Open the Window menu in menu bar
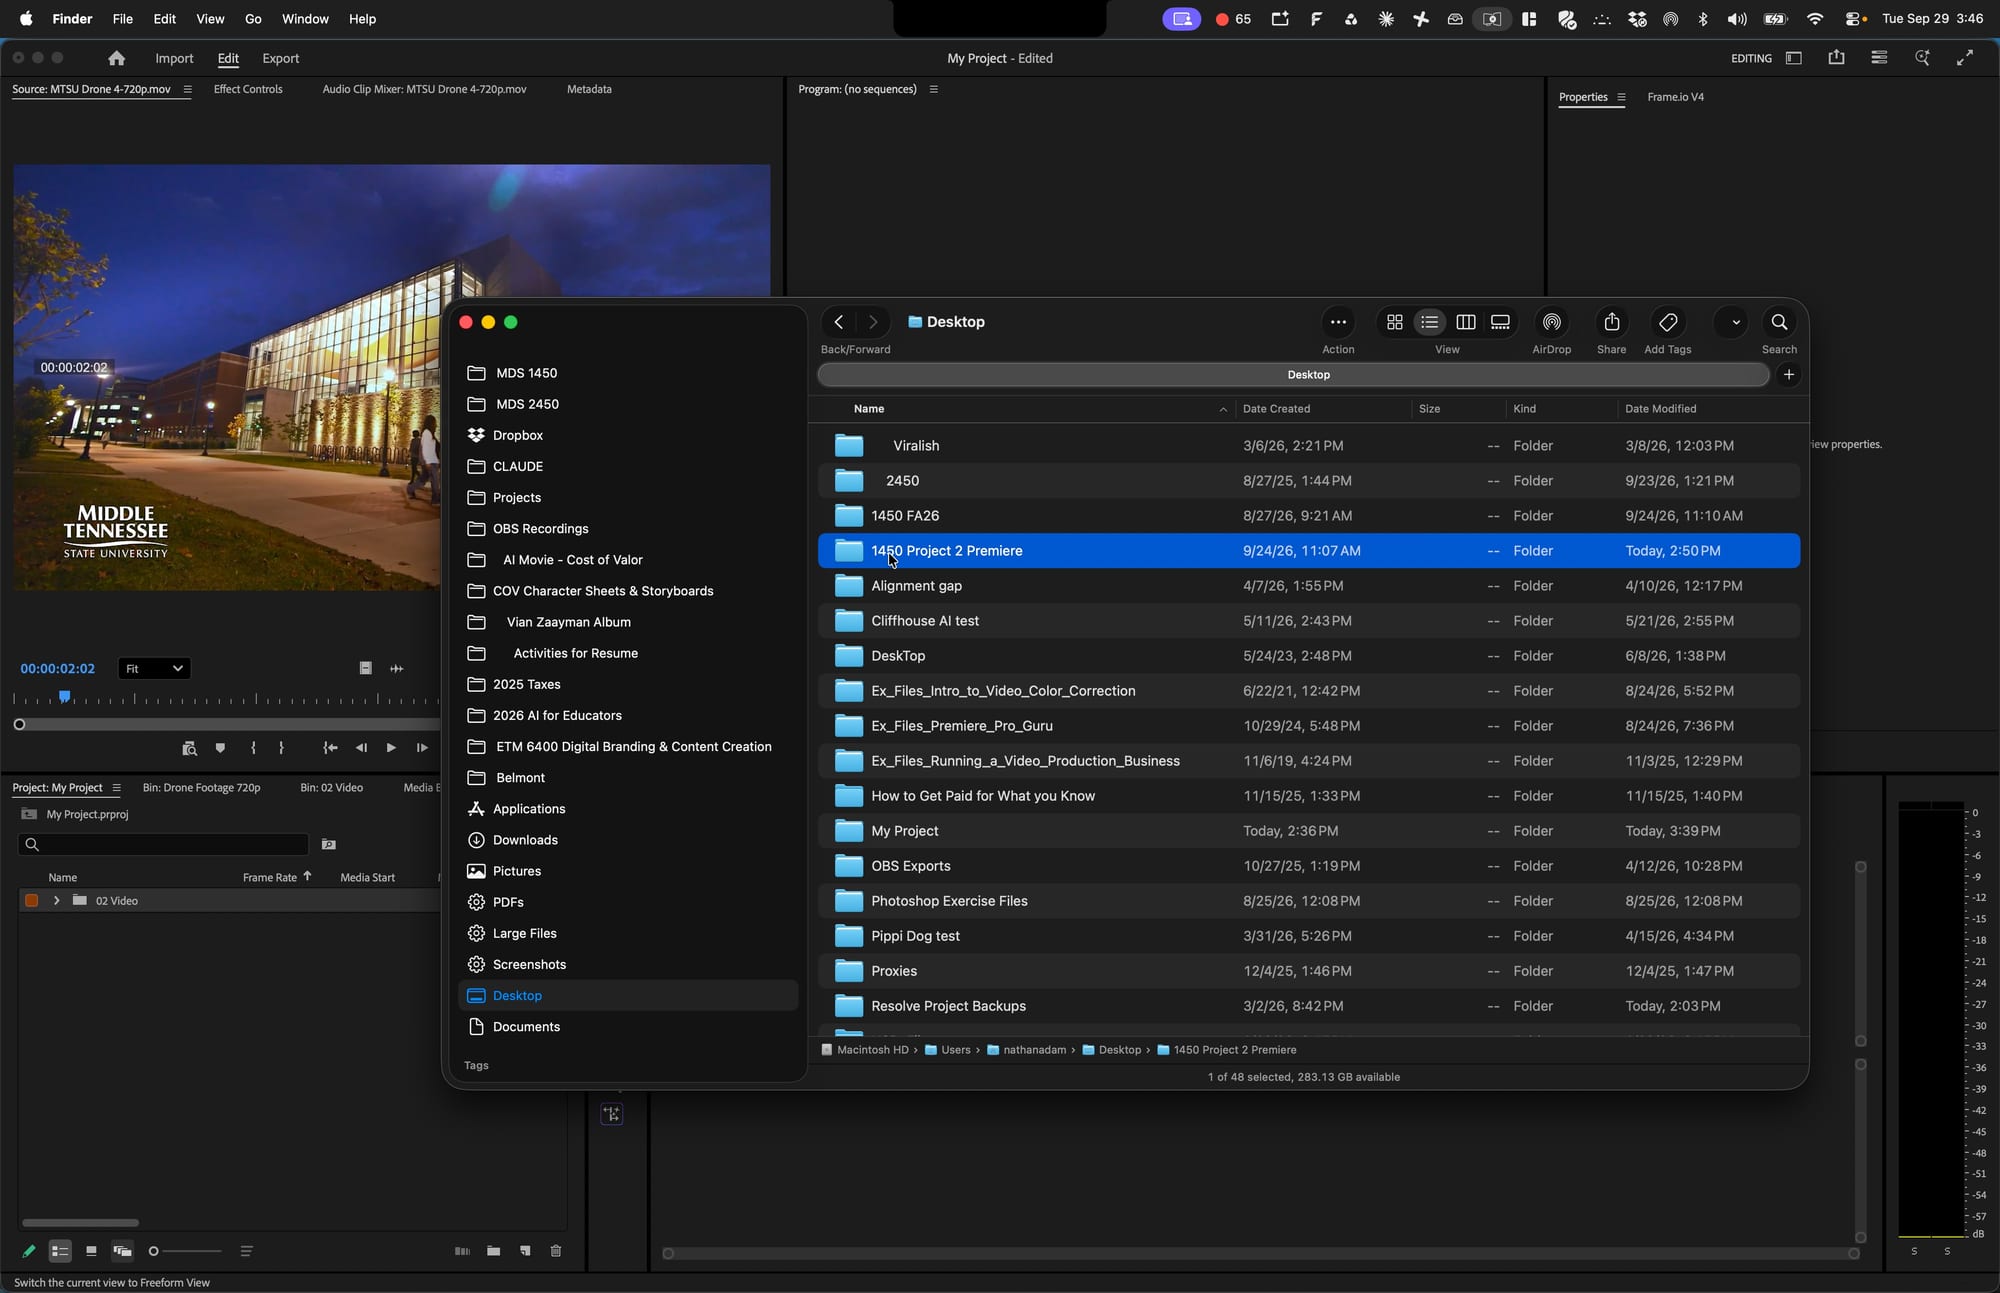 tap(305, 19)
